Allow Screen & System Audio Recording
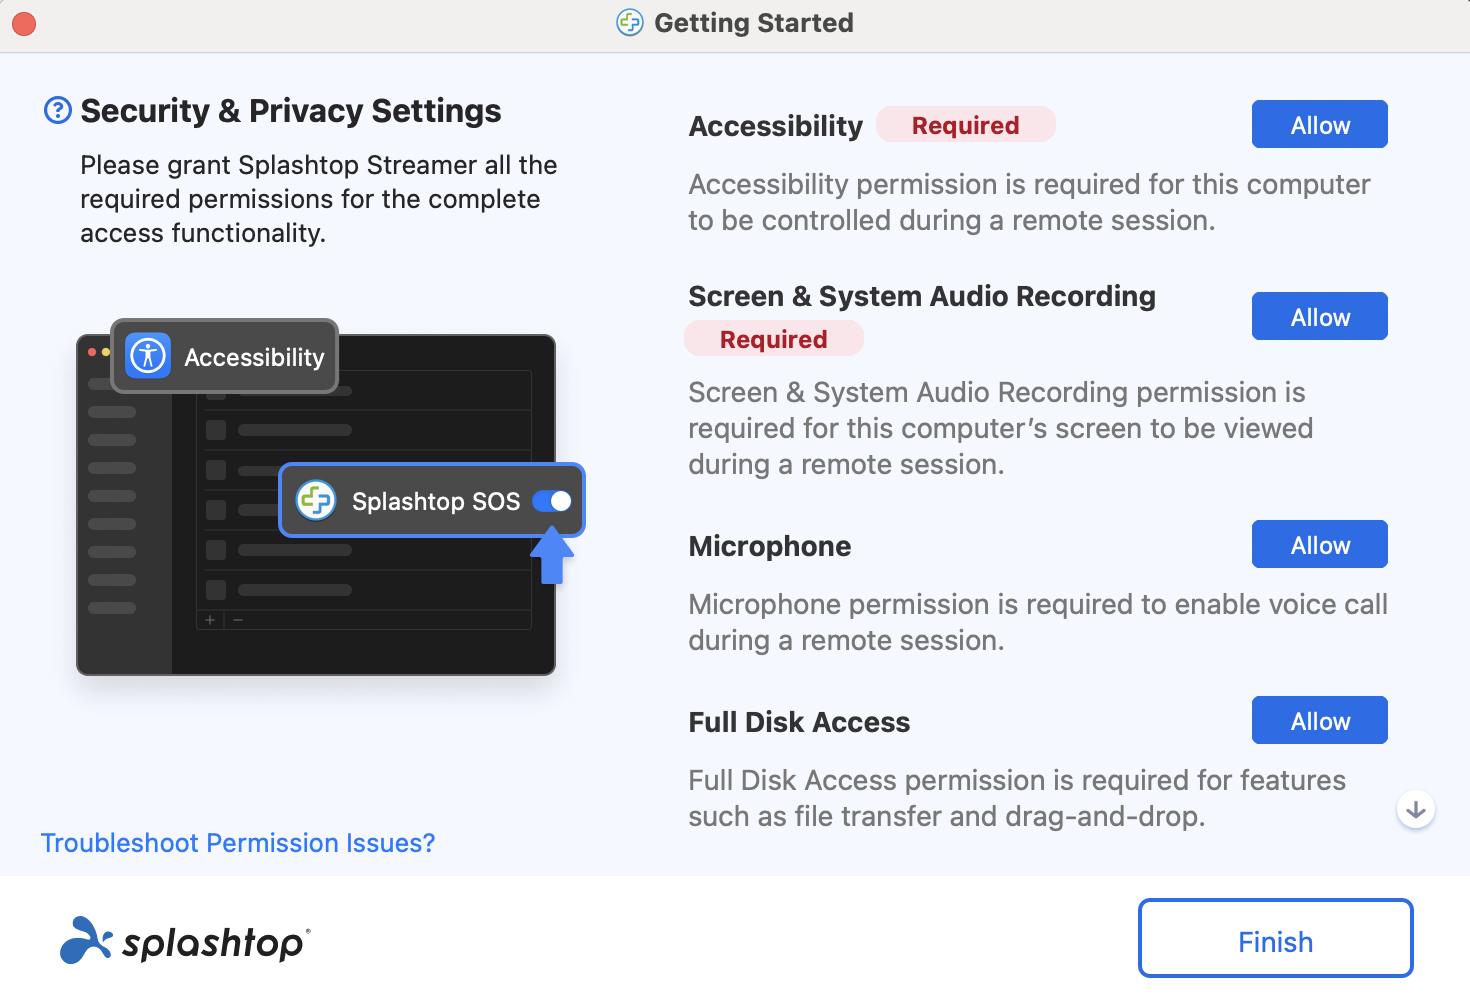Image resolution: width=1470 pixels, height=994 pixels. coord(1320,316)
